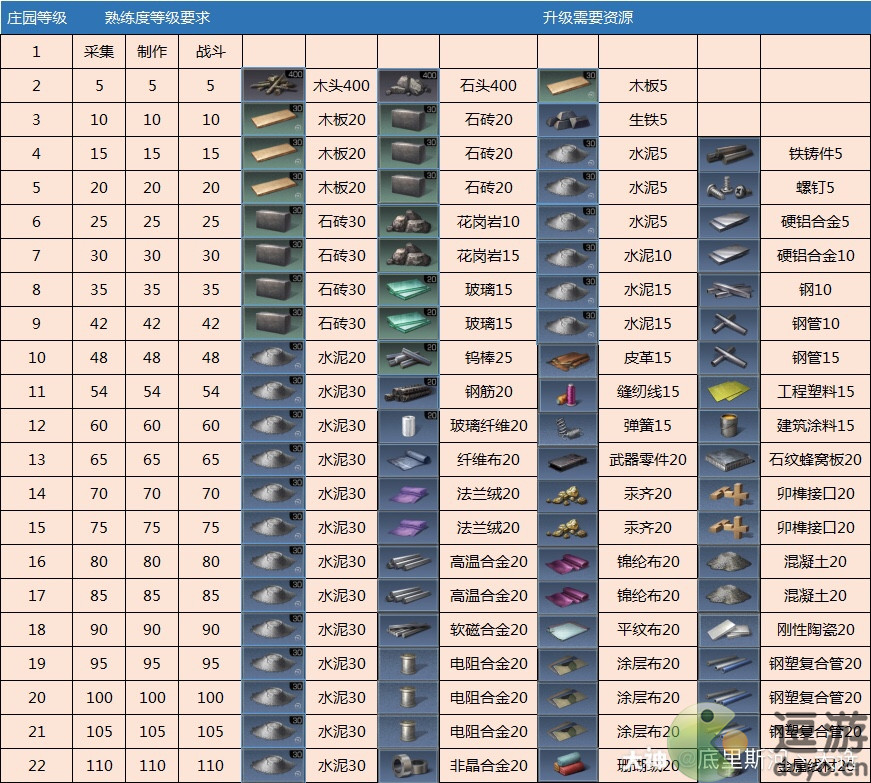Click the 庄园等级 column header
871x783 pixels.
pos(37,18)
